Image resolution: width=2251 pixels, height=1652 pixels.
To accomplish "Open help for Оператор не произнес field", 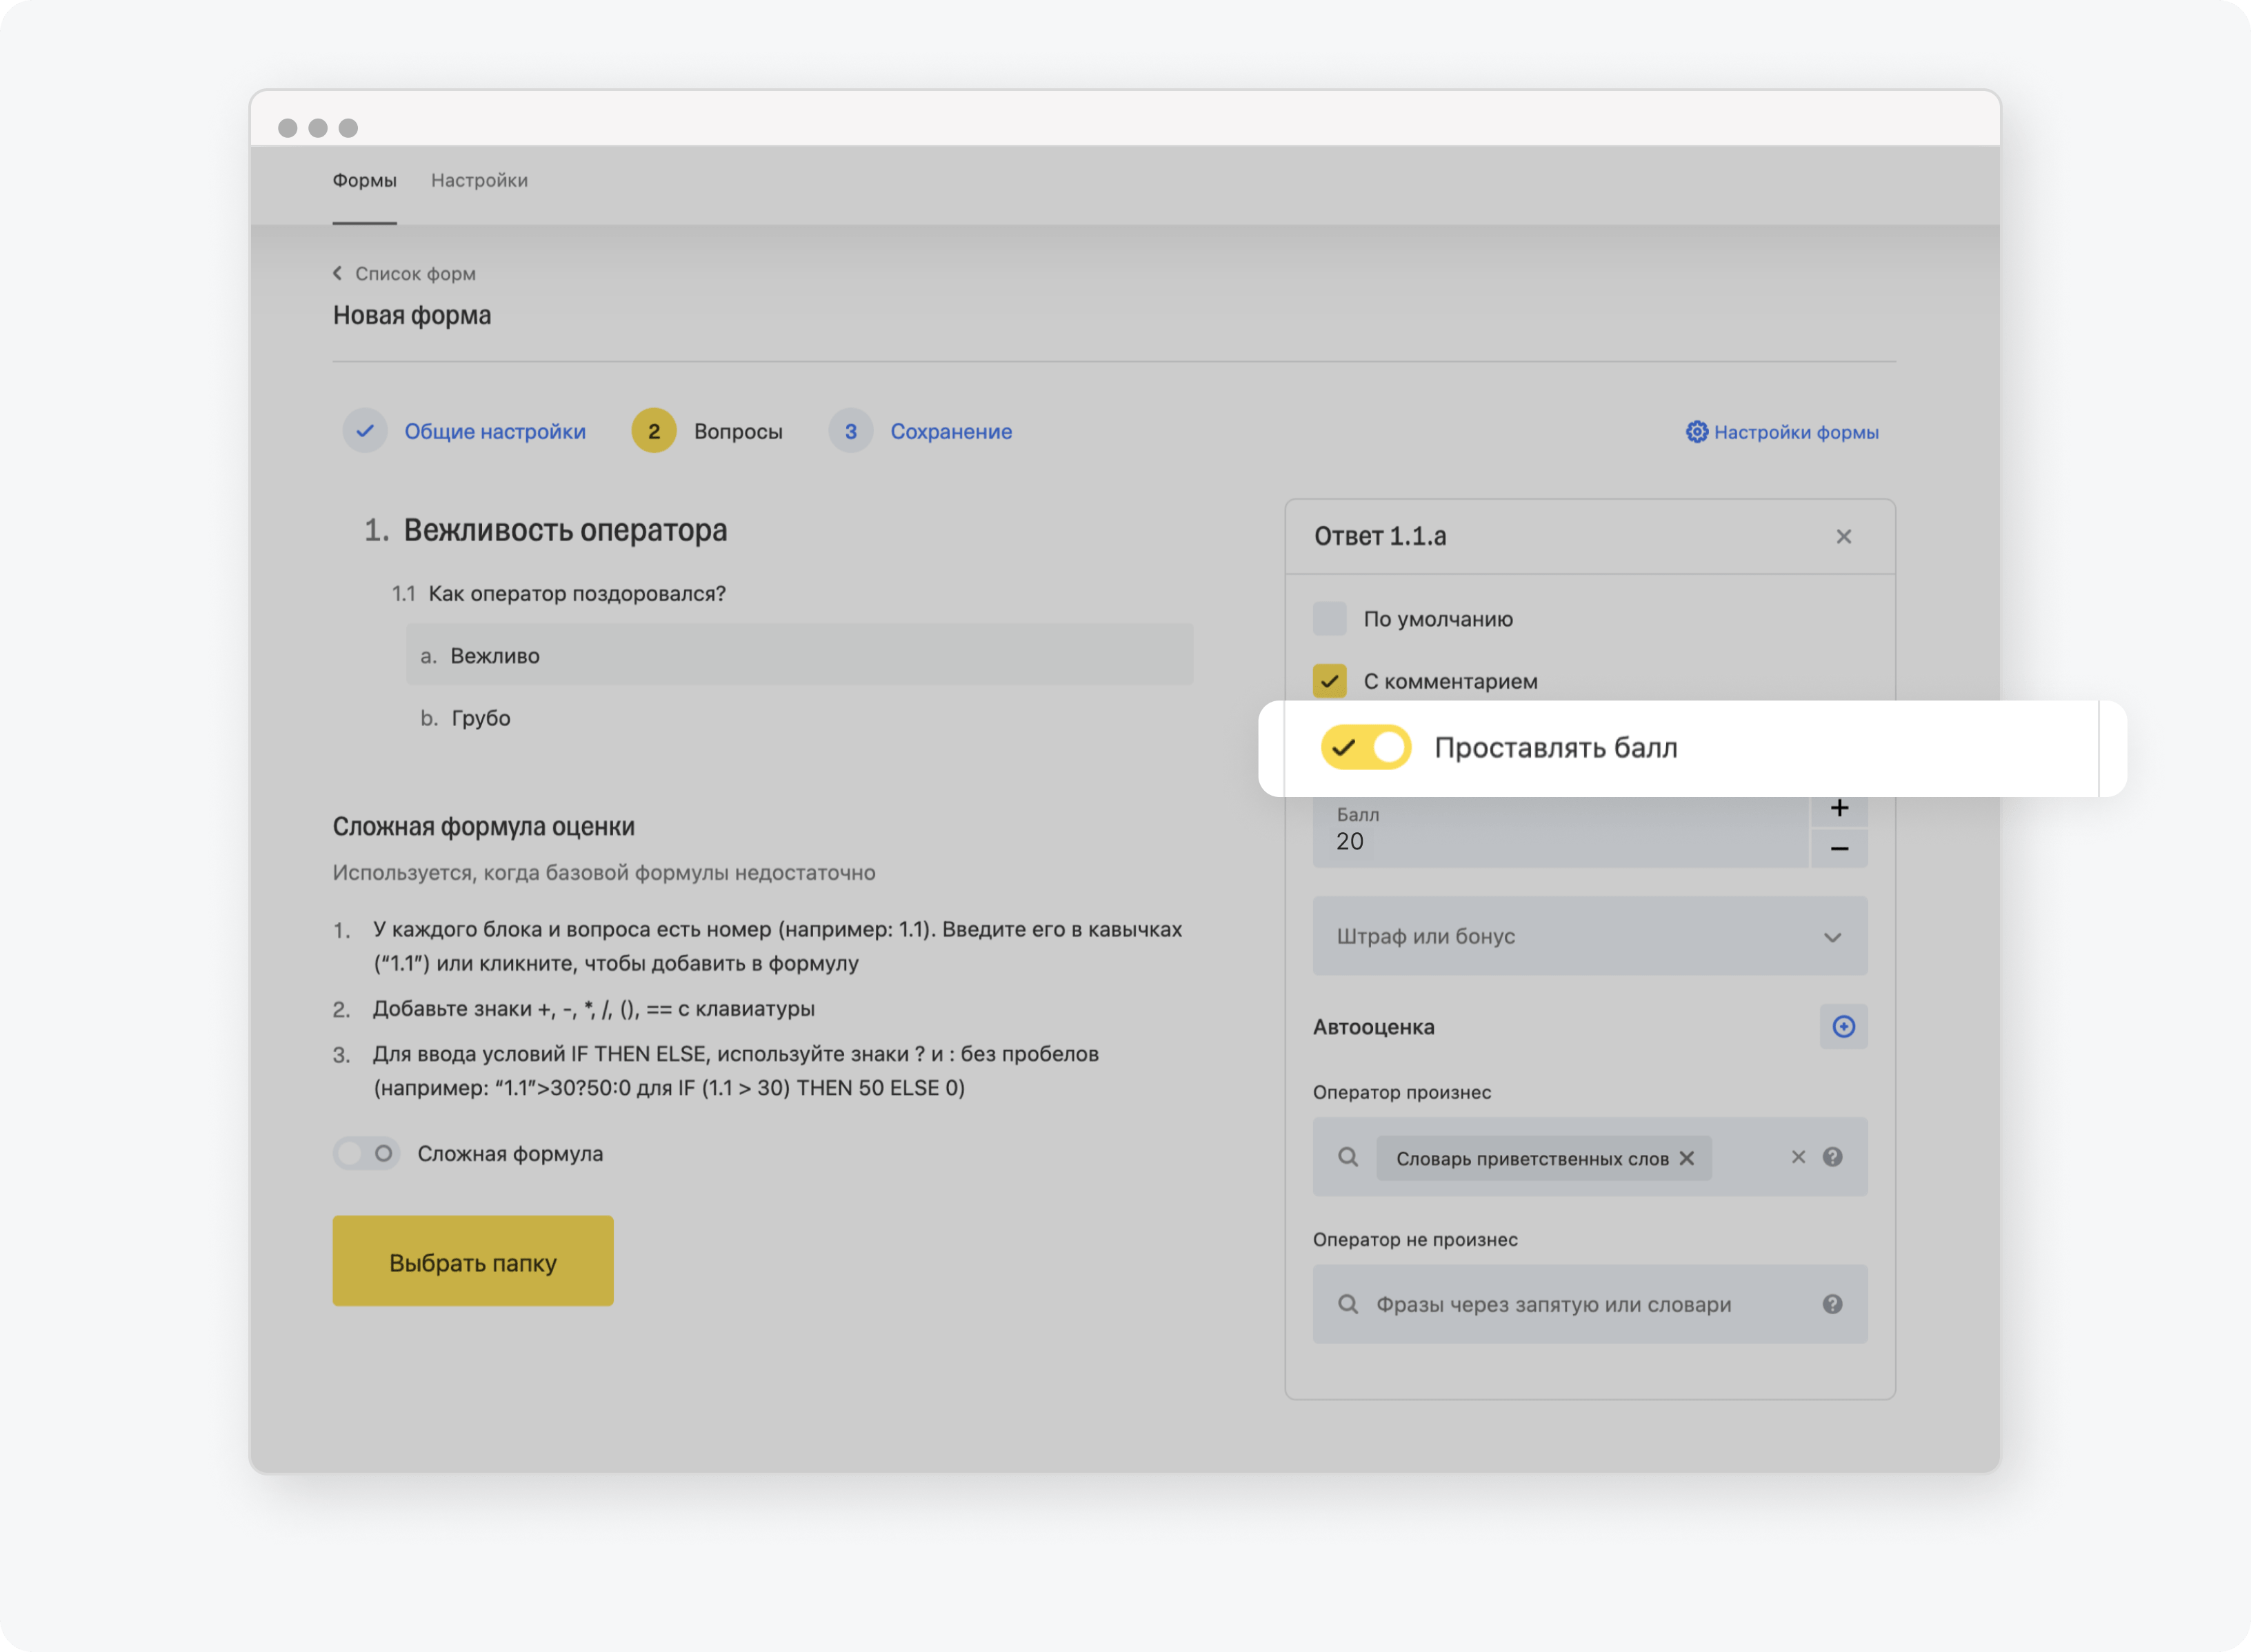I will pyautogui.click(x=1832, y=1304).
